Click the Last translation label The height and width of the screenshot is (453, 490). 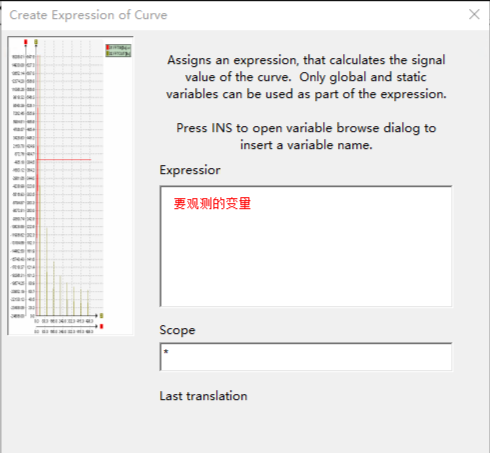point(203,396)
